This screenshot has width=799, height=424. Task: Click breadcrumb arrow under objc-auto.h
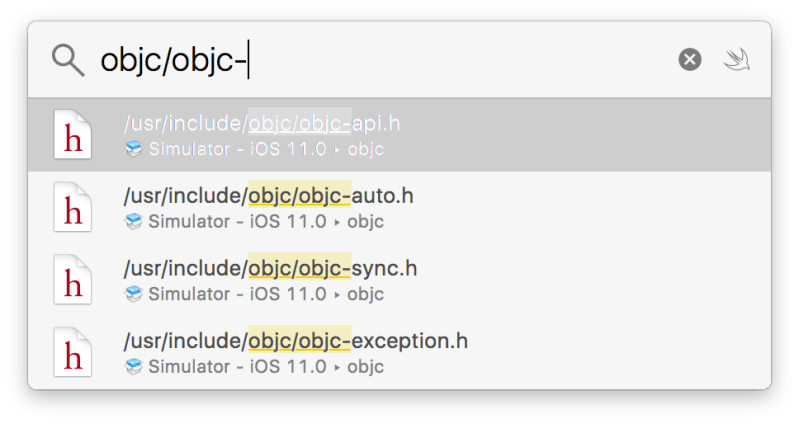[337, 222]
